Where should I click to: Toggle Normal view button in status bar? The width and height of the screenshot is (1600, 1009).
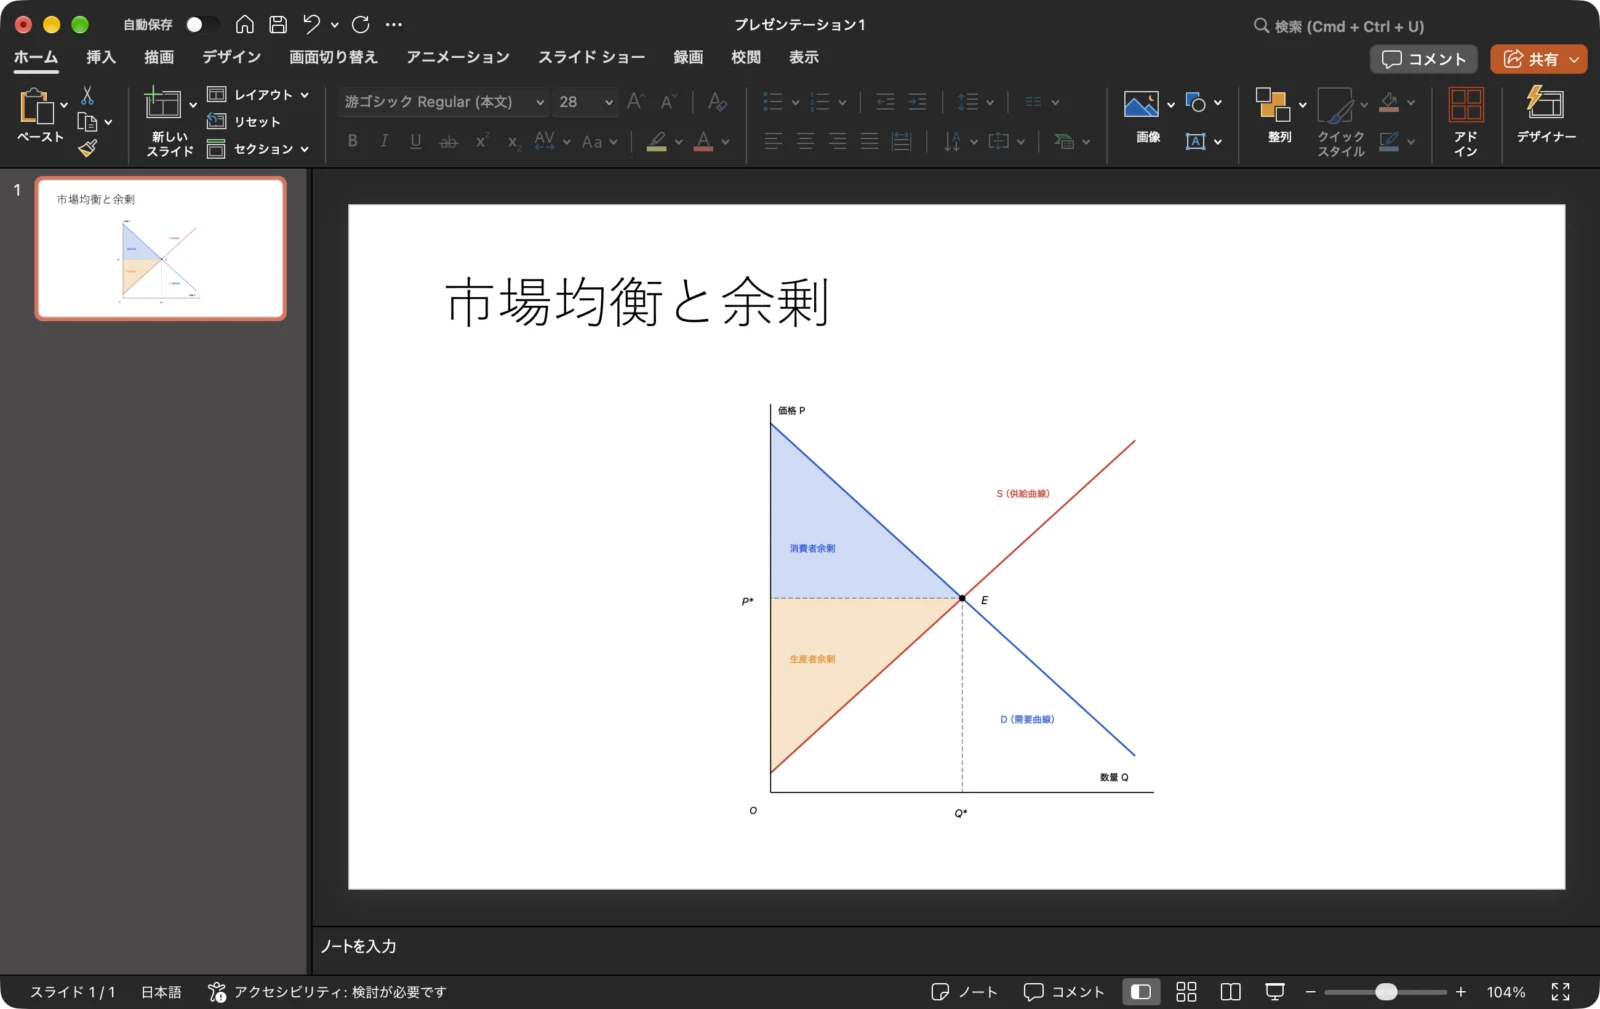pyautogui.click(x=1141, y=992)
